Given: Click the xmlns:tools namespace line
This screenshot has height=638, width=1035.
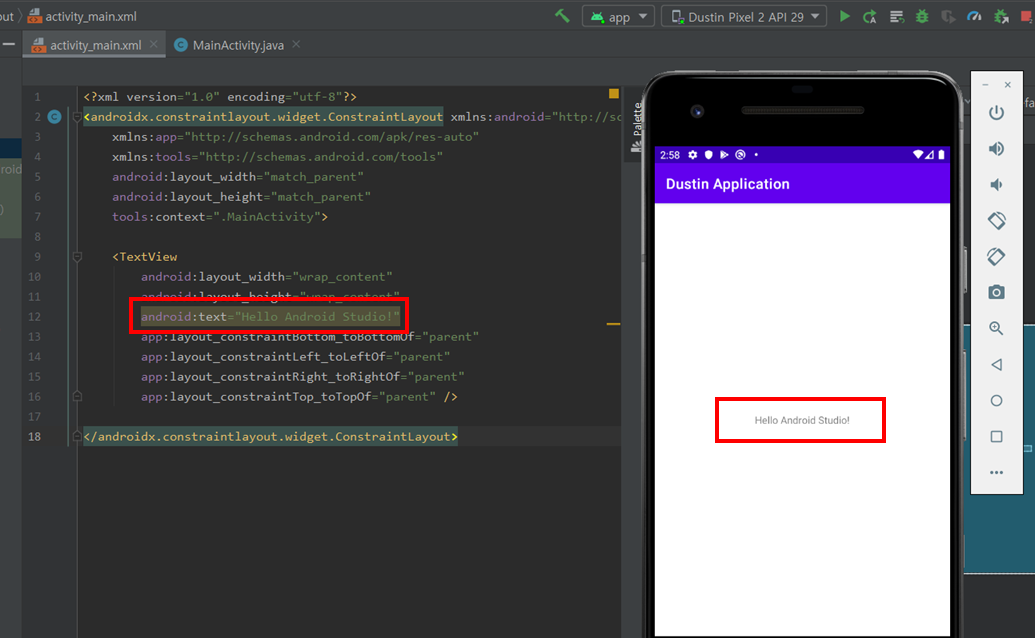Looking at the screenshot, I should point(277,157).
